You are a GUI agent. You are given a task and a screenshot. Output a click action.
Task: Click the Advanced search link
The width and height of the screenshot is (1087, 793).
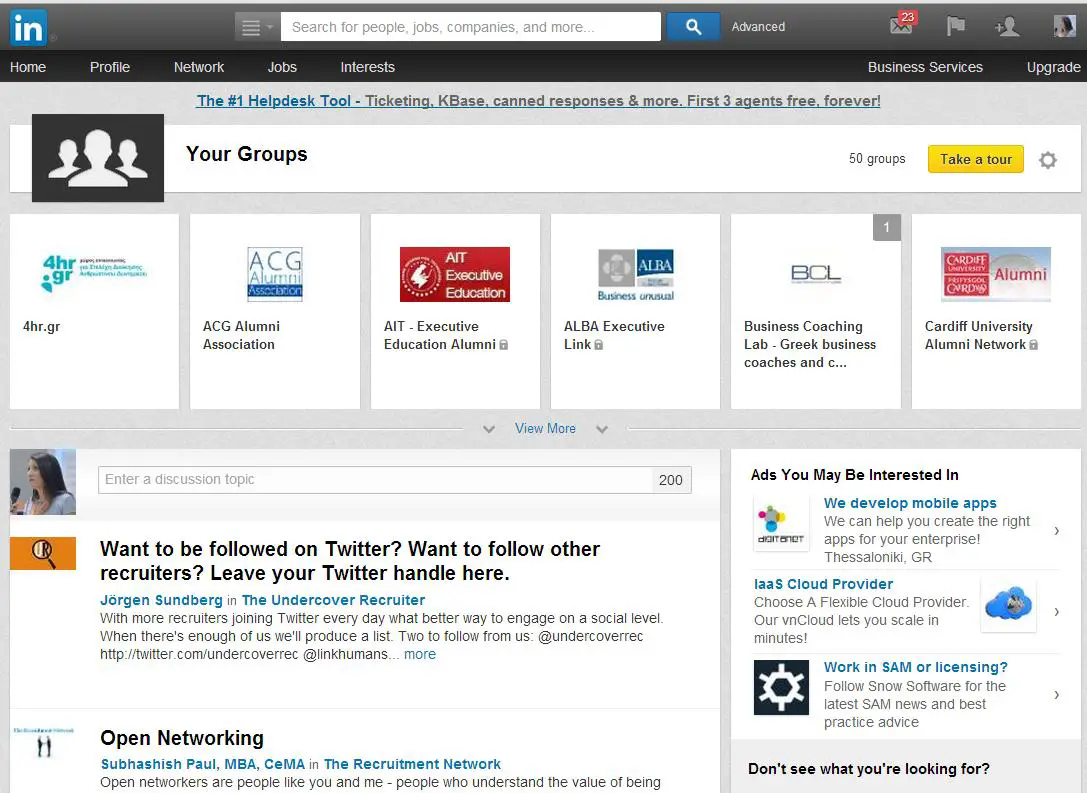point(758,27)
